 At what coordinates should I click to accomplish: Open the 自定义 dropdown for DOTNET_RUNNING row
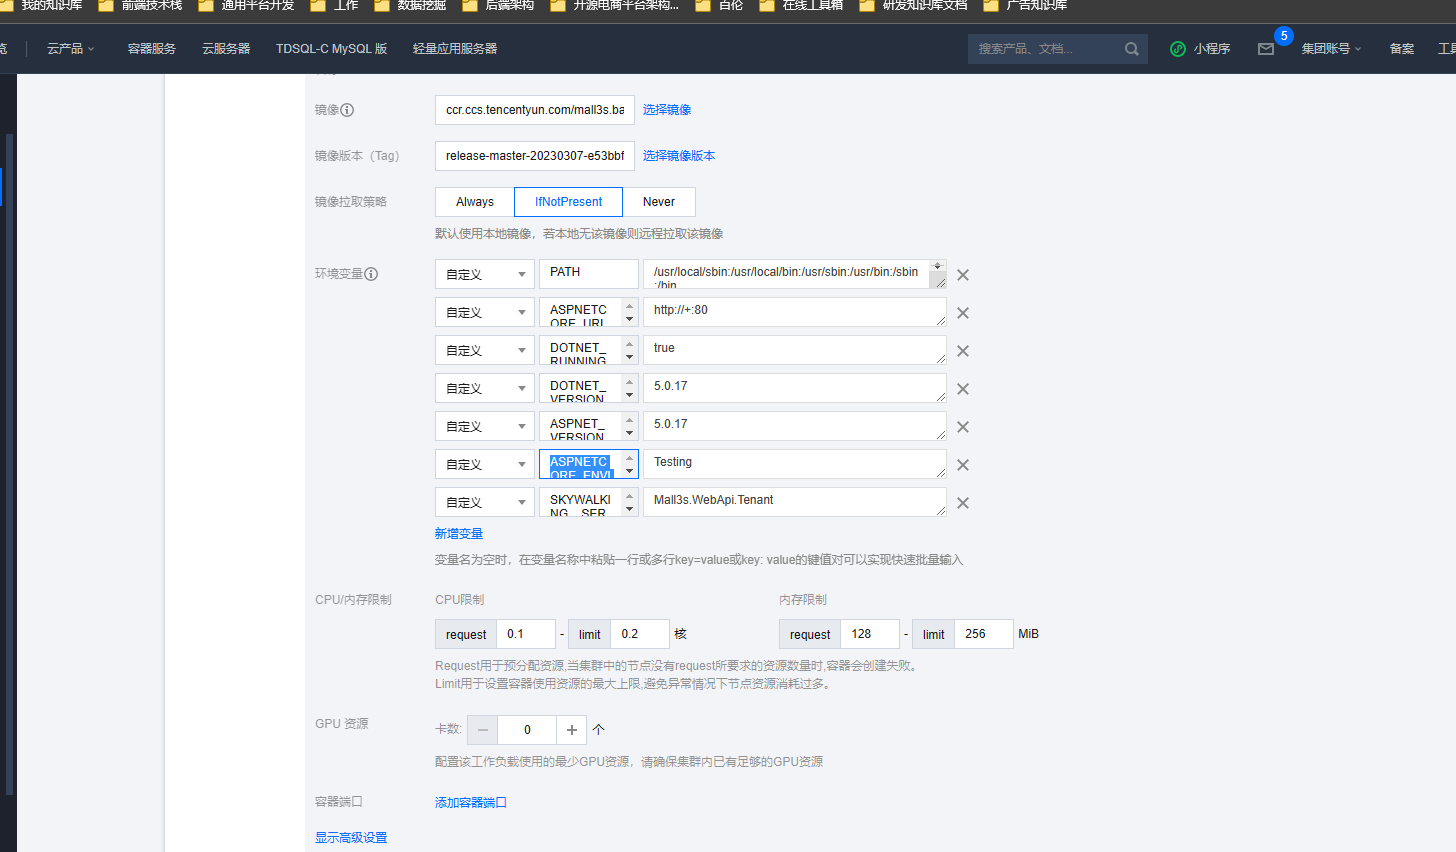coord(485,350)
